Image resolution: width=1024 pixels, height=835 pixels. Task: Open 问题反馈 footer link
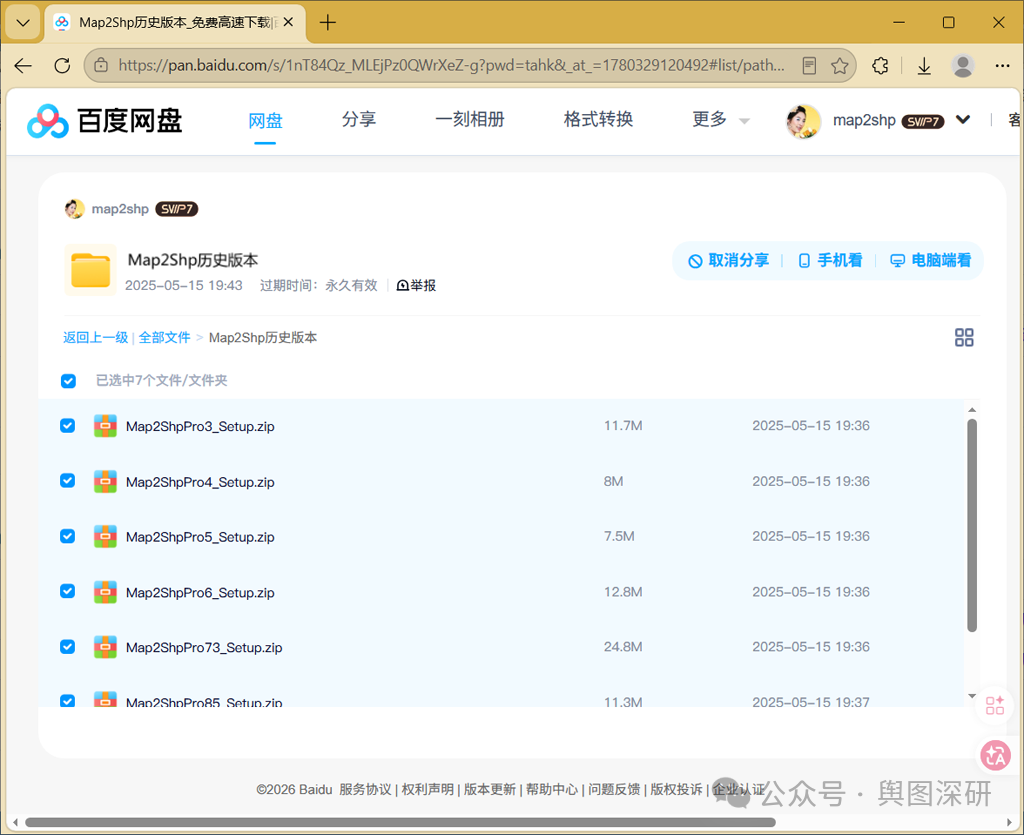614,789
